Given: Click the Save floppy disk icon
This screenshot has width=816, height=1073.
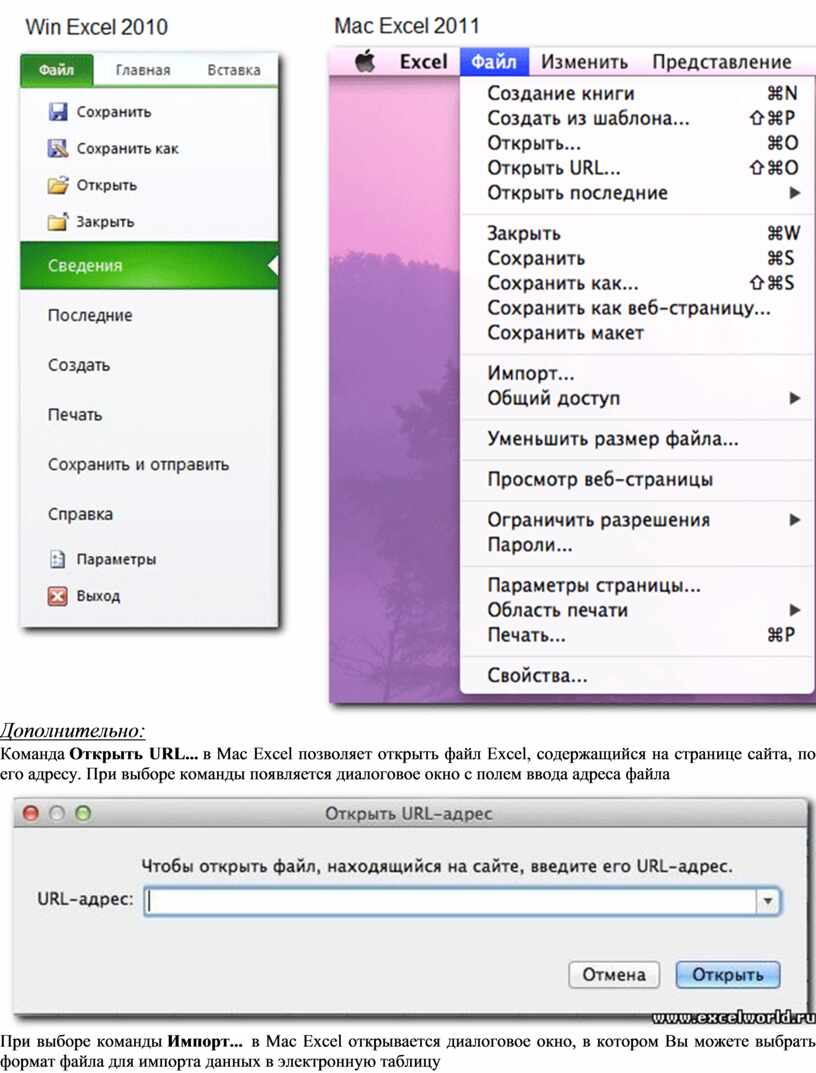Looking at the screenshot, I should coord(58,112).
